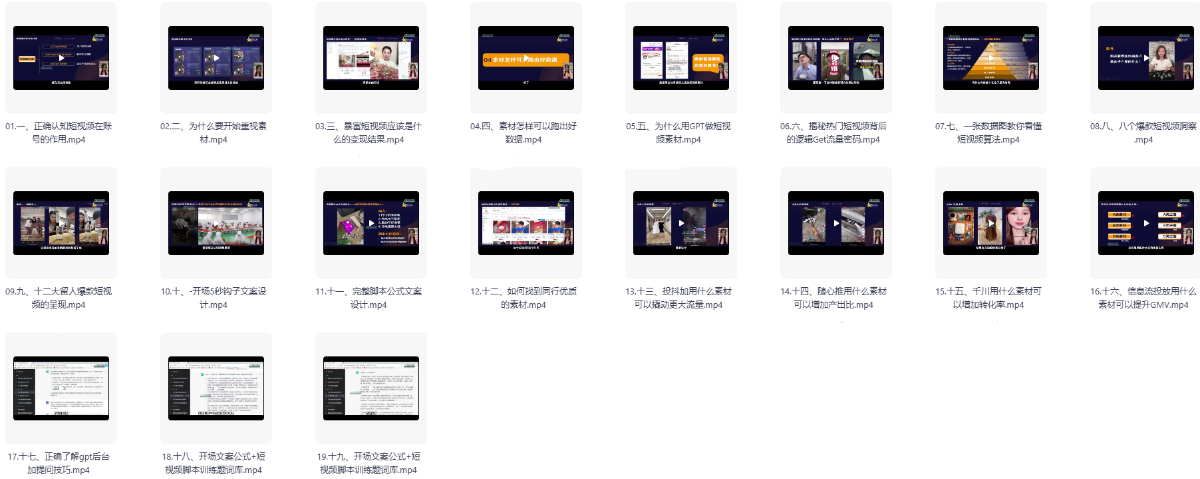Click thumbnail for 03 暴富短视频 video
This screenshot has width=1200, height=479.
click(x=371, y=58)
